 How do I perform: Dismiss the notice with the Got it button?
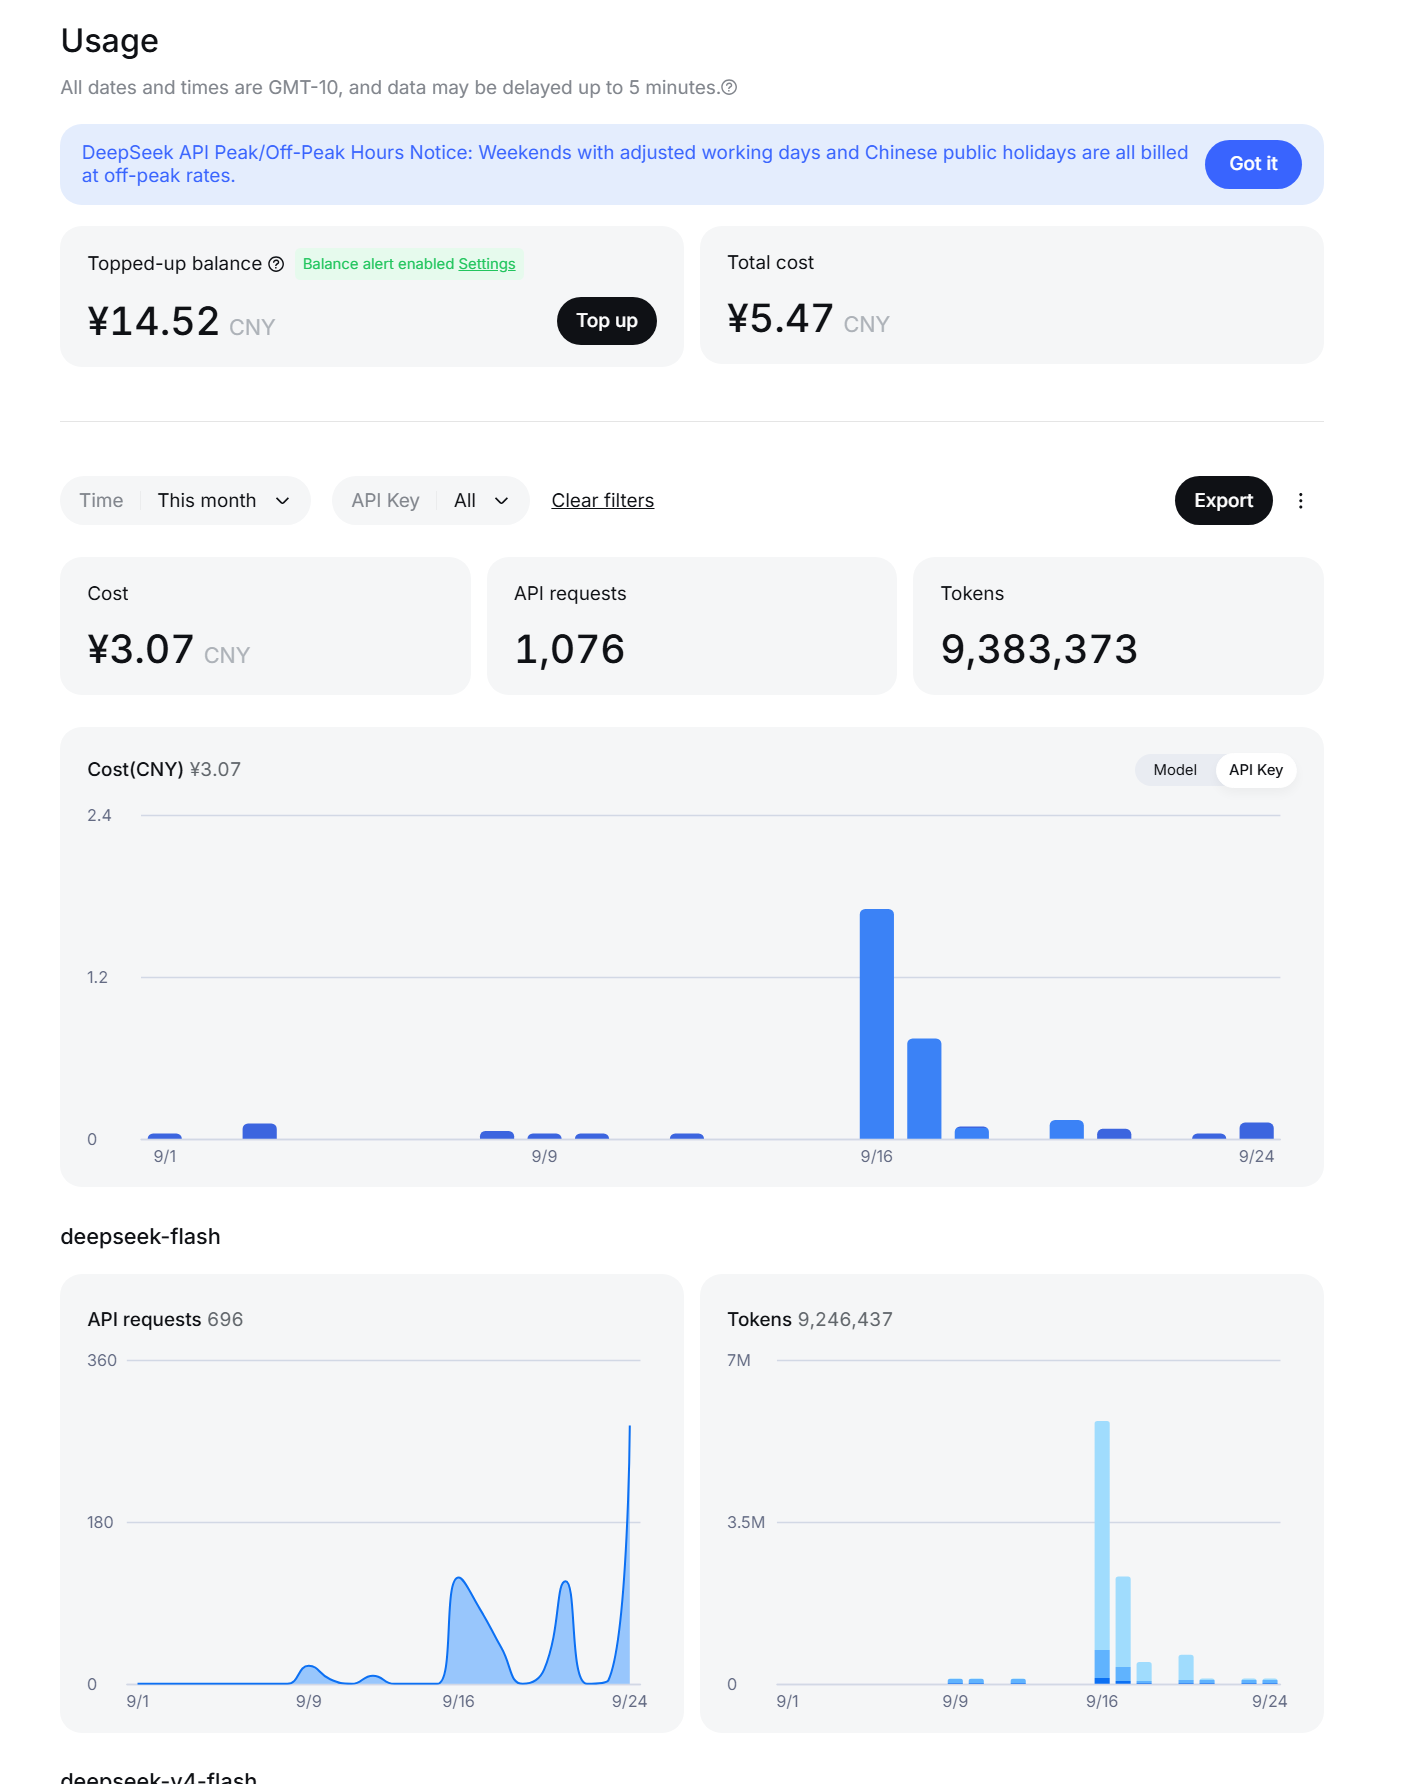click(x=1252, y=164)
